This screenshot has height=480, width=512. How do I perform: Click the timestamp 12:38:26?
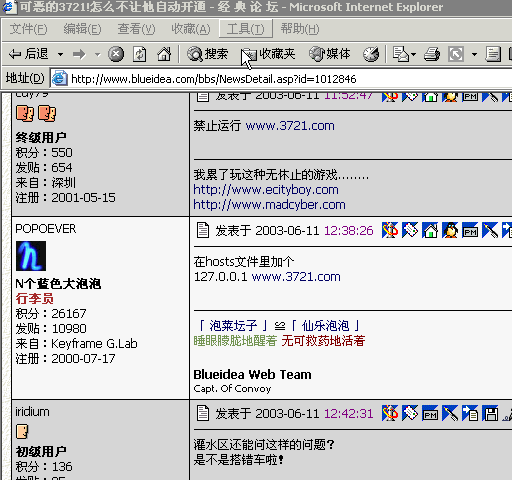(x=349, y=231)
